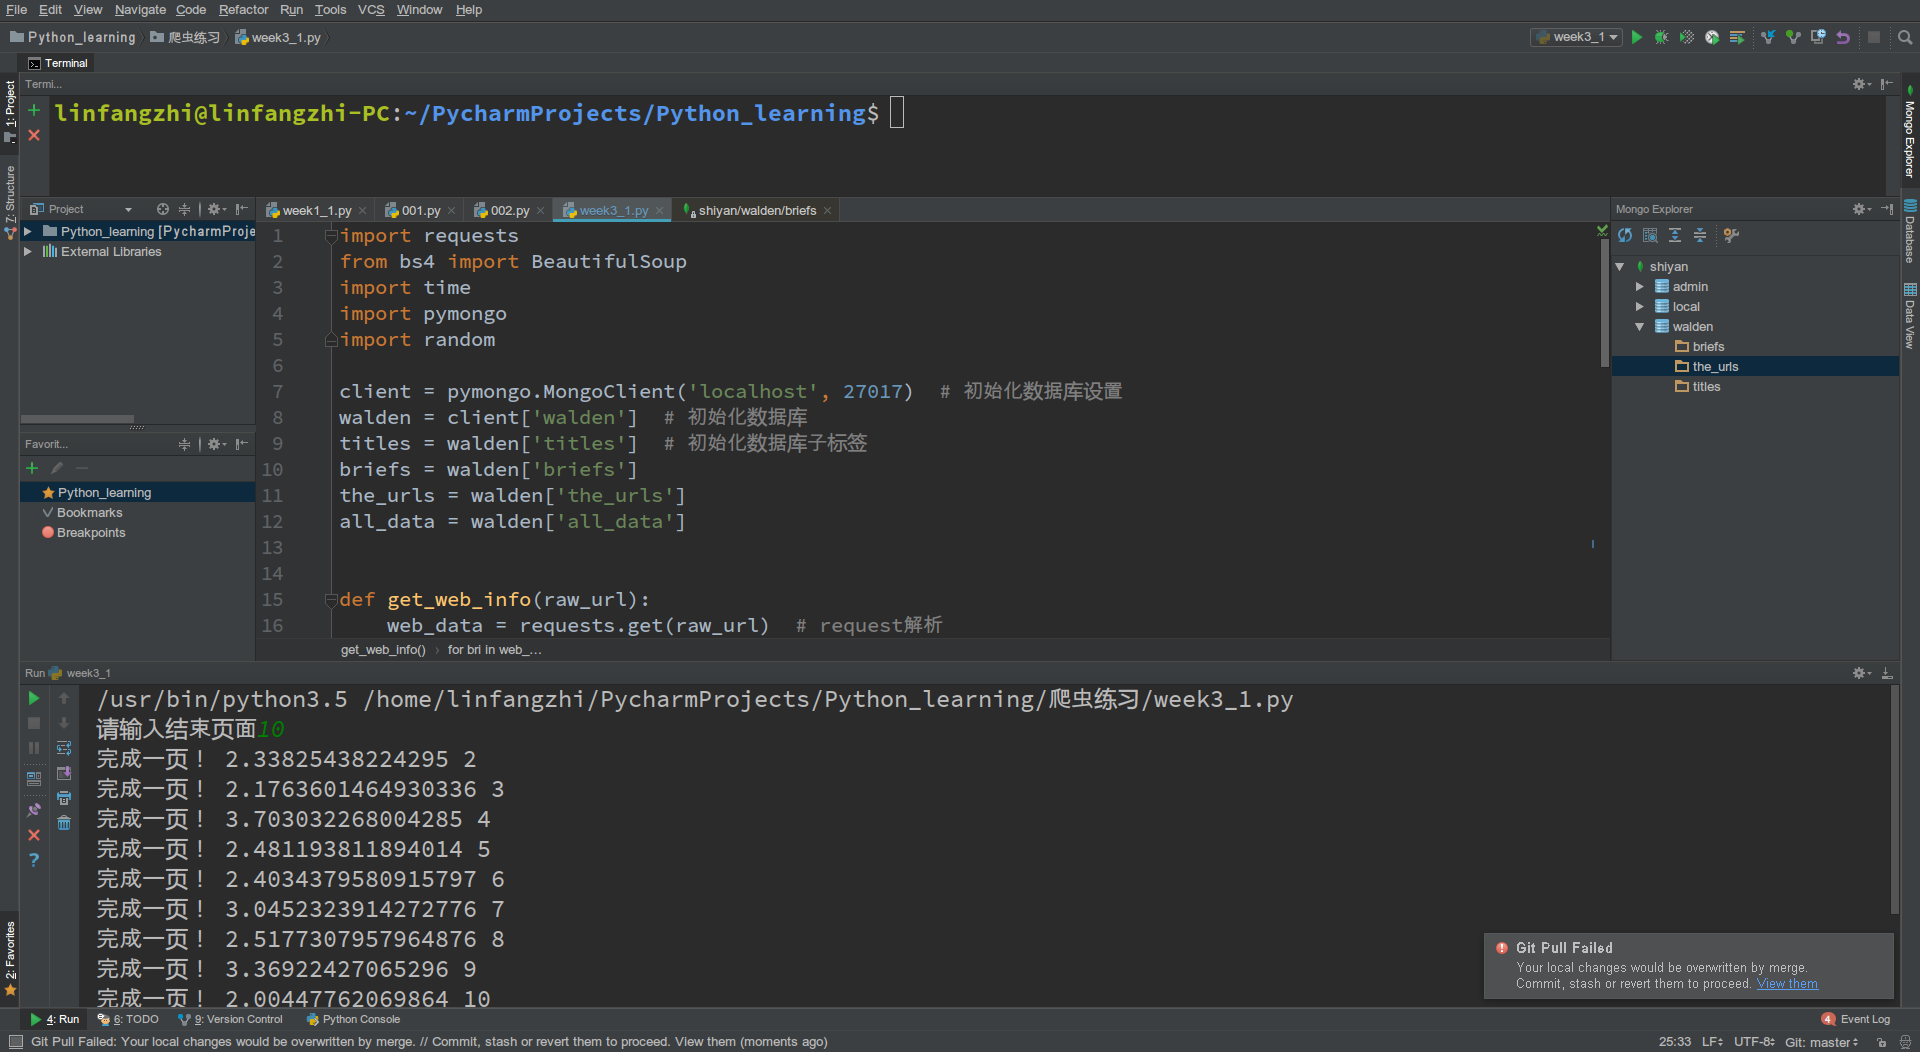This screenshot has width=1920, height=1052.
Task: Toggle pin tab in Run panel
Action: point(34,810)
